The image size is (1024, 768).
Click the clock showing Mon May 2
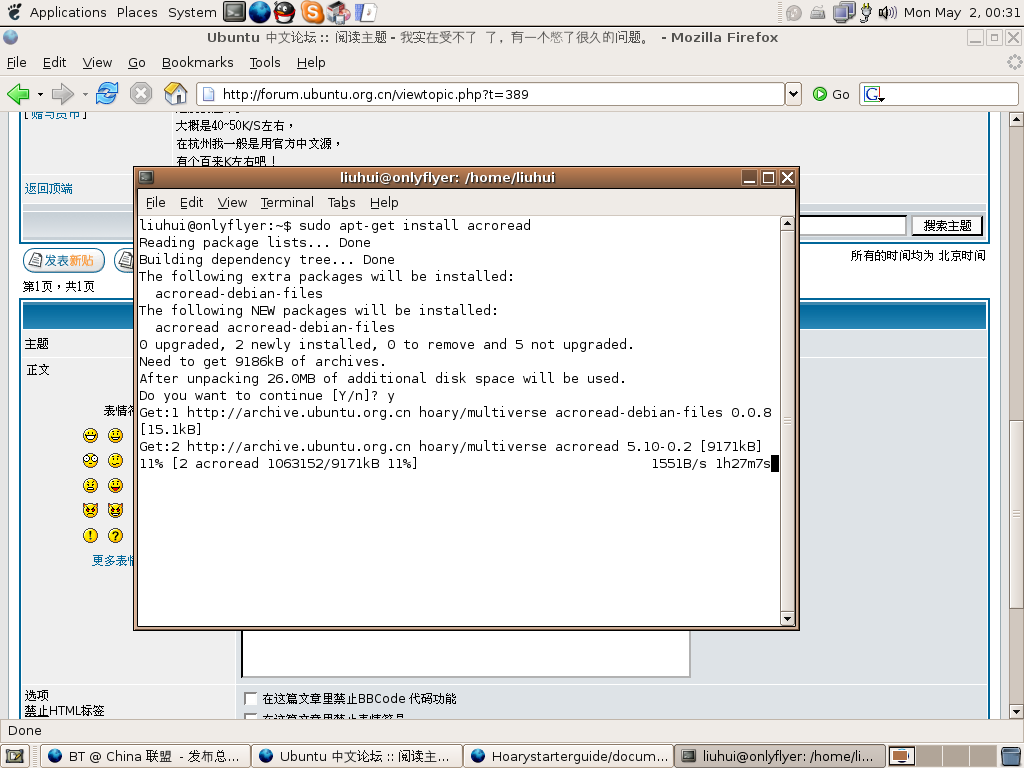[962, 12]
